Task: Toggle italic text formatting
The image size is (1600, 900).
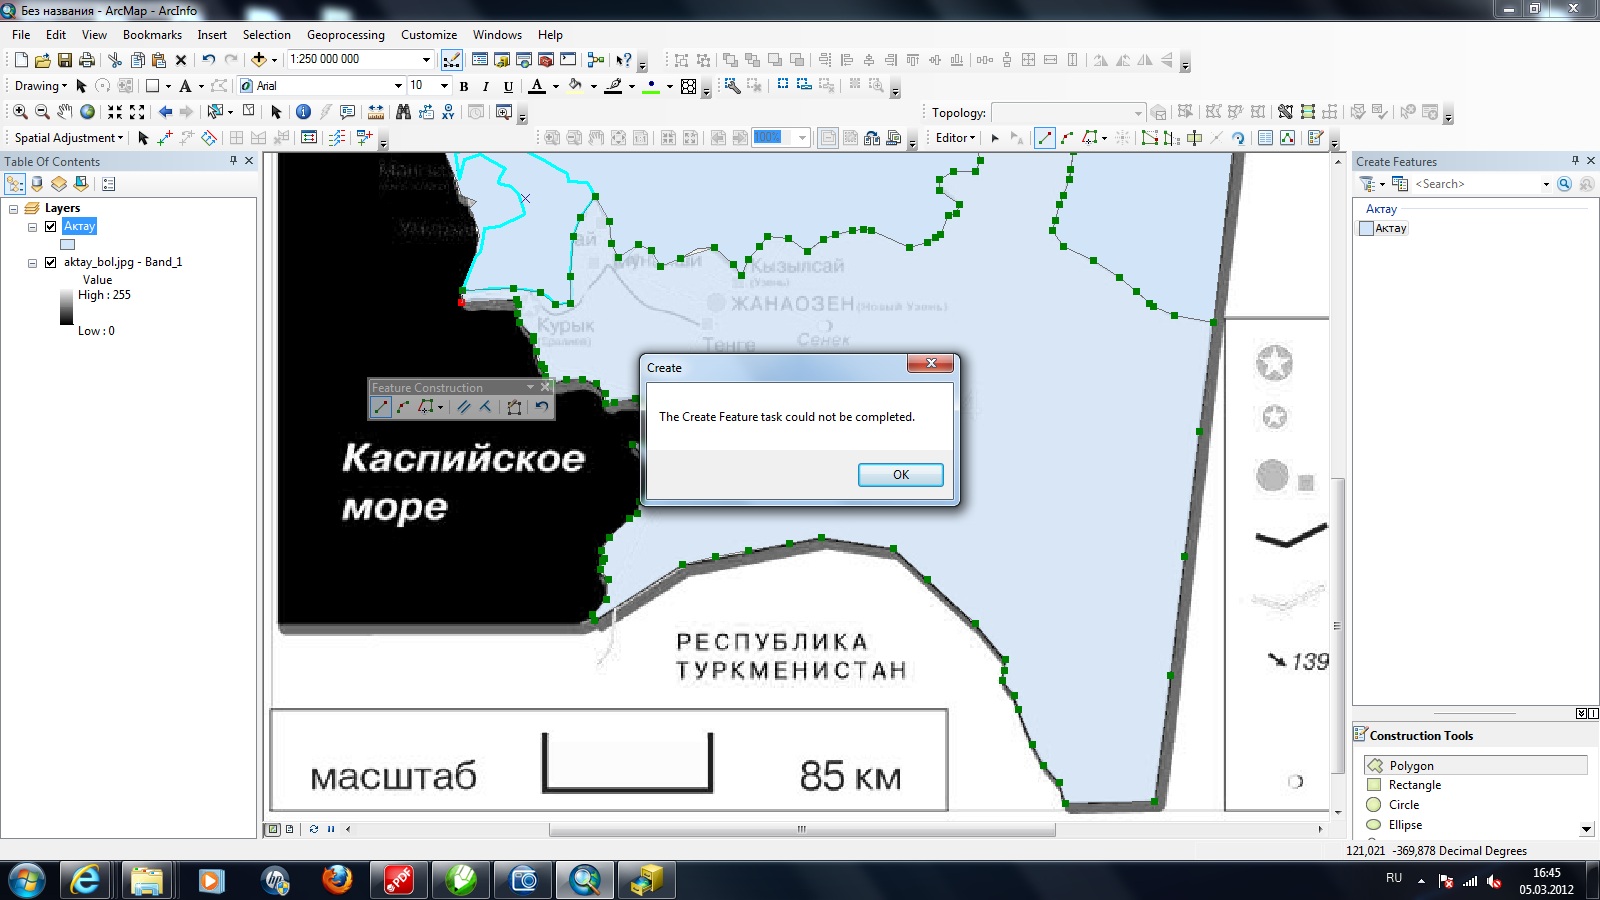Action: pos(486,87)
